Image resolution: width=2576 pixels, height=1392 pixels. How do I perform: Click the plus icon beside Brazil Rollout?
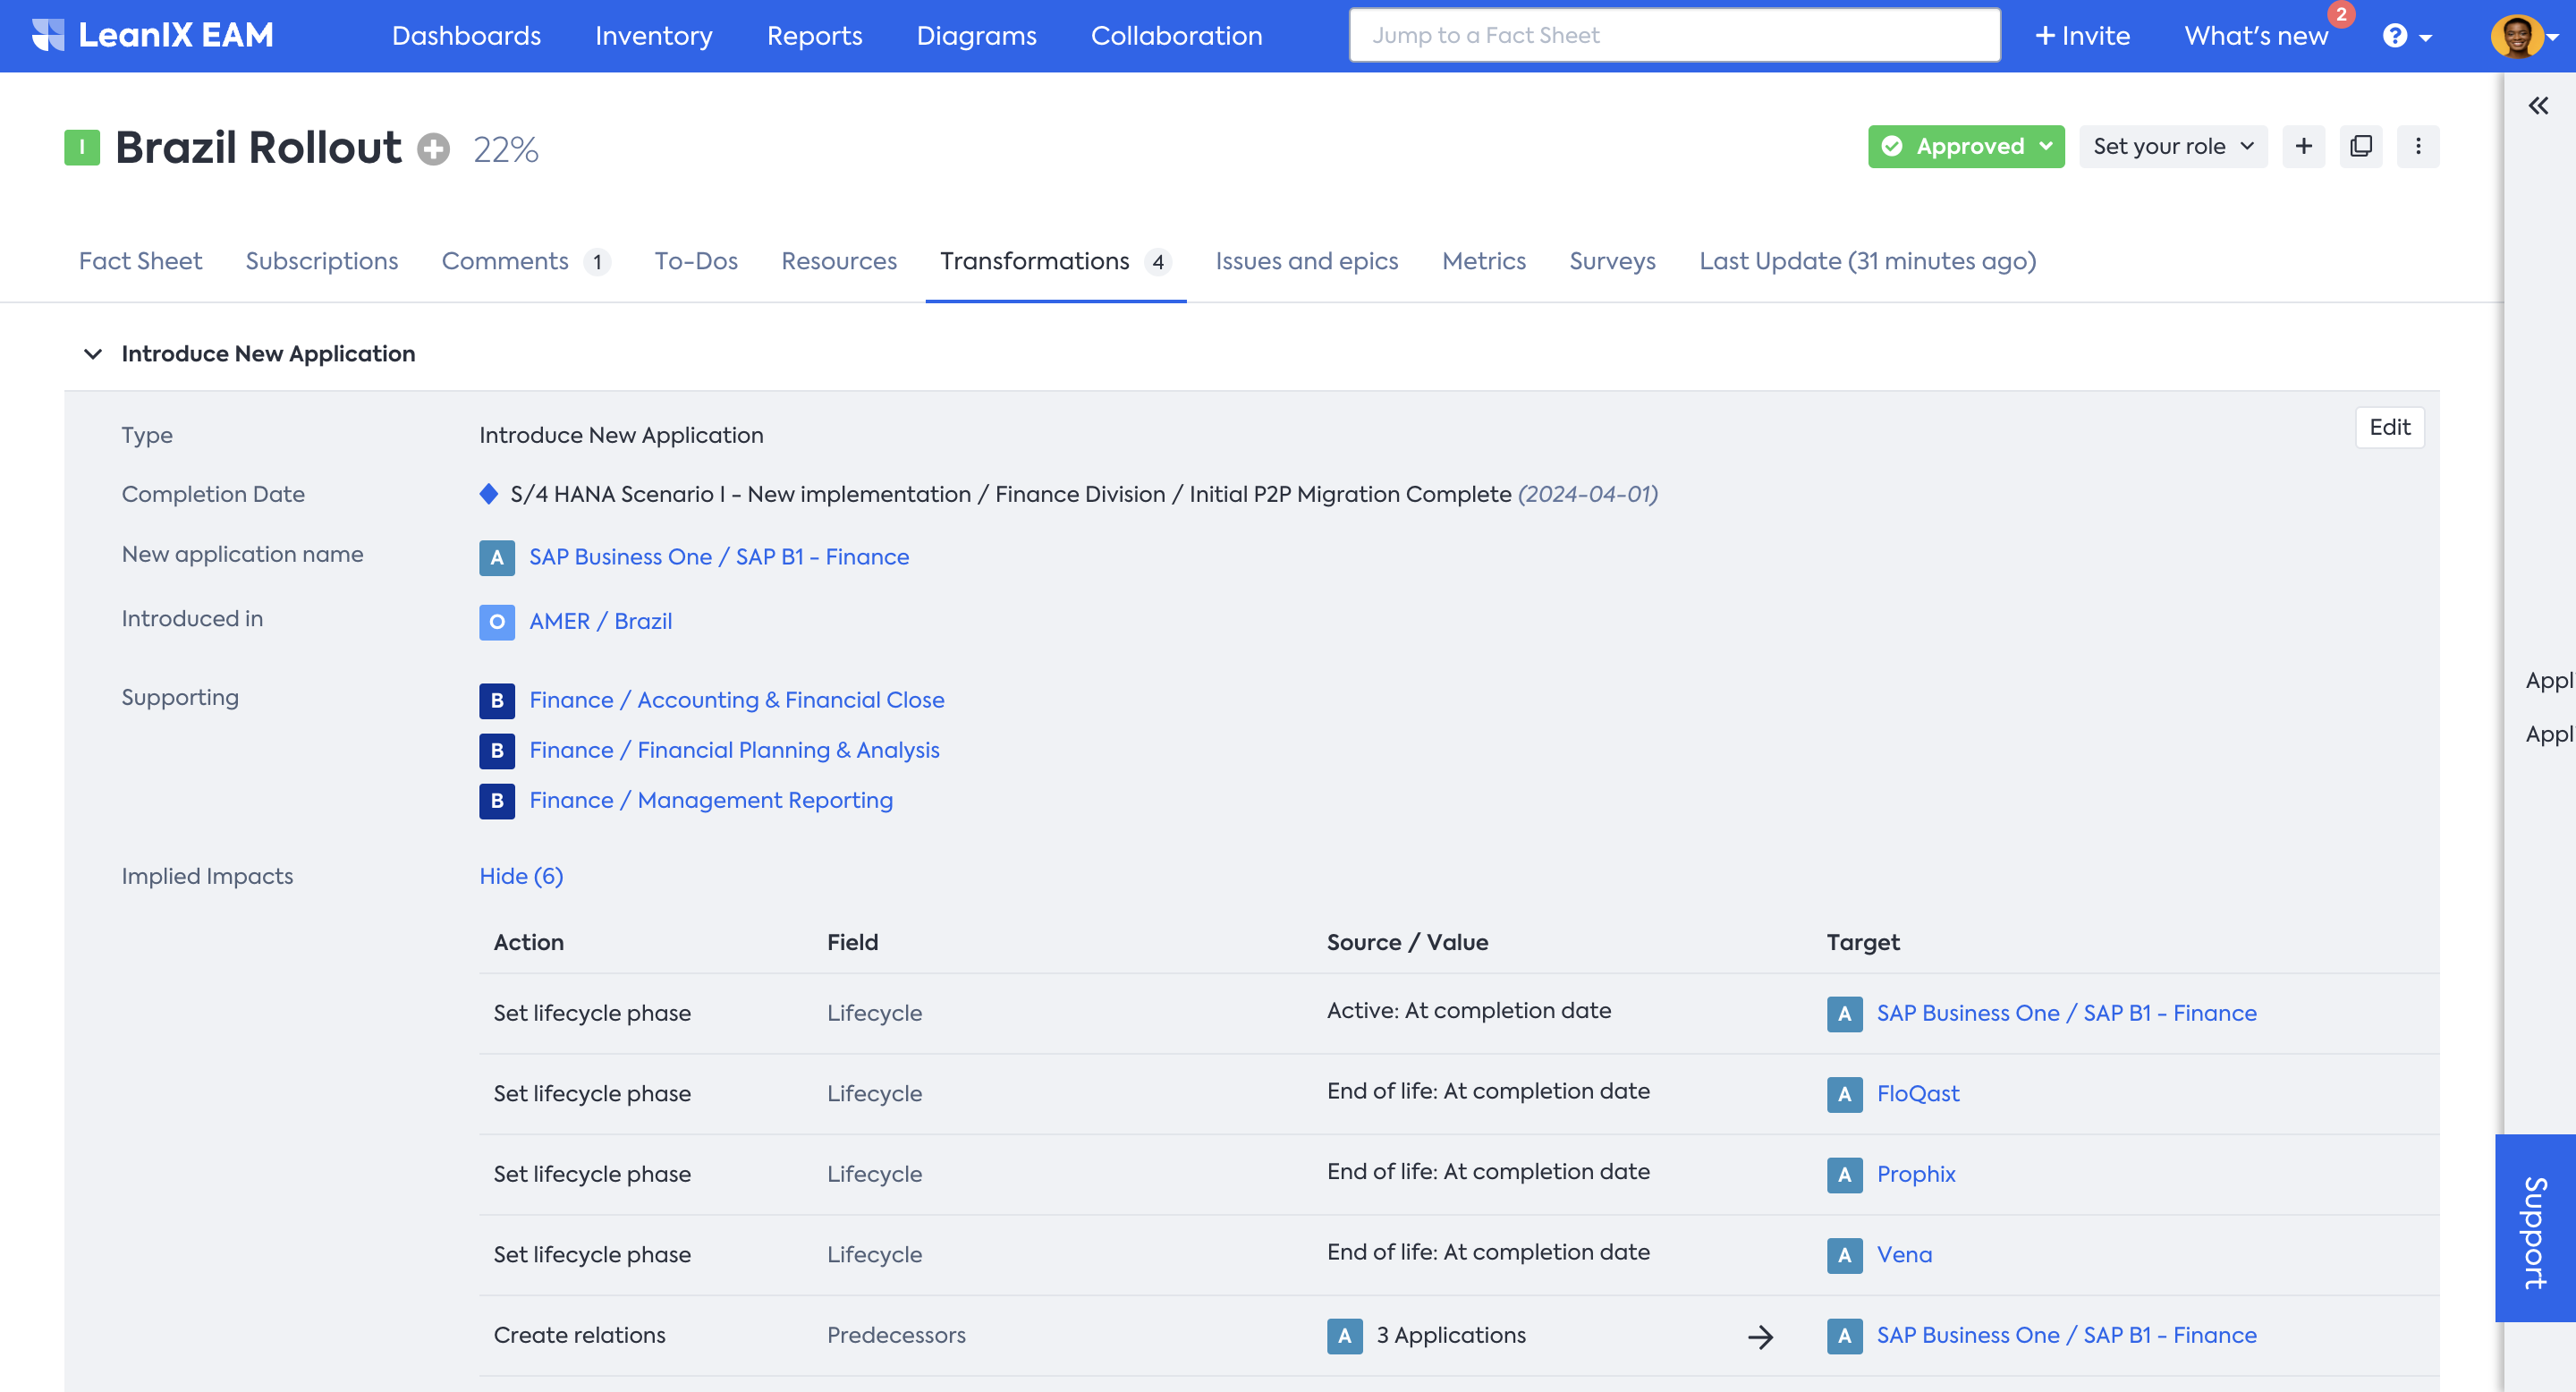point(433,149)
